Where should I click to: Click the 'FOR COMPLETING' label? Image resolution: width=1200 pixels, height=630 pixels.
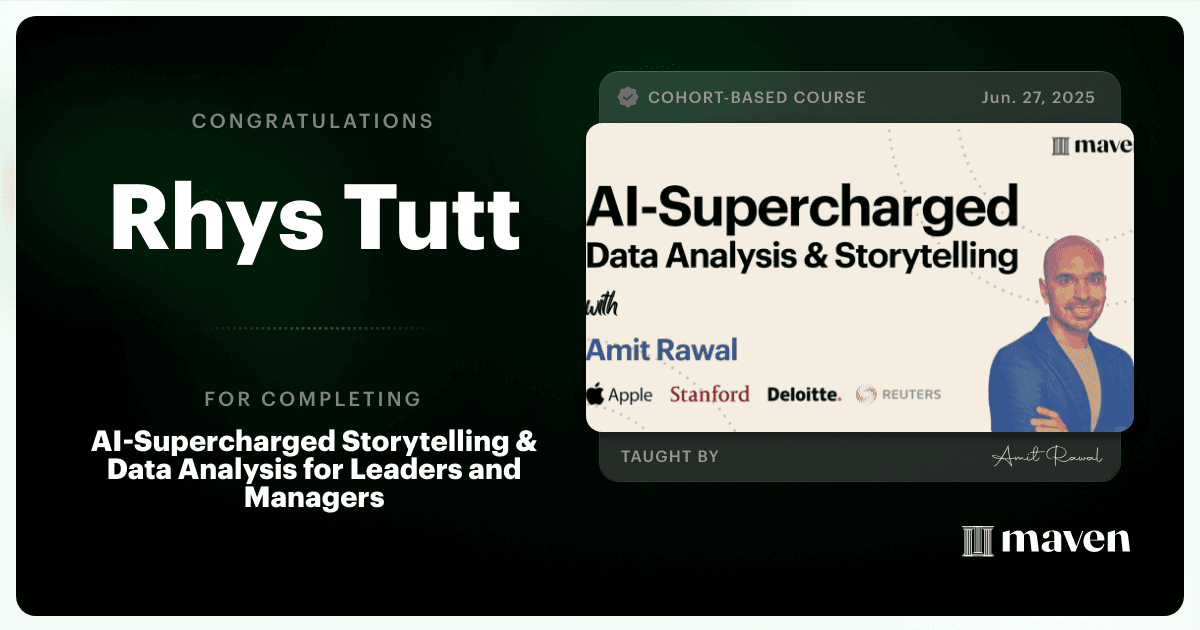click(313, 399)
